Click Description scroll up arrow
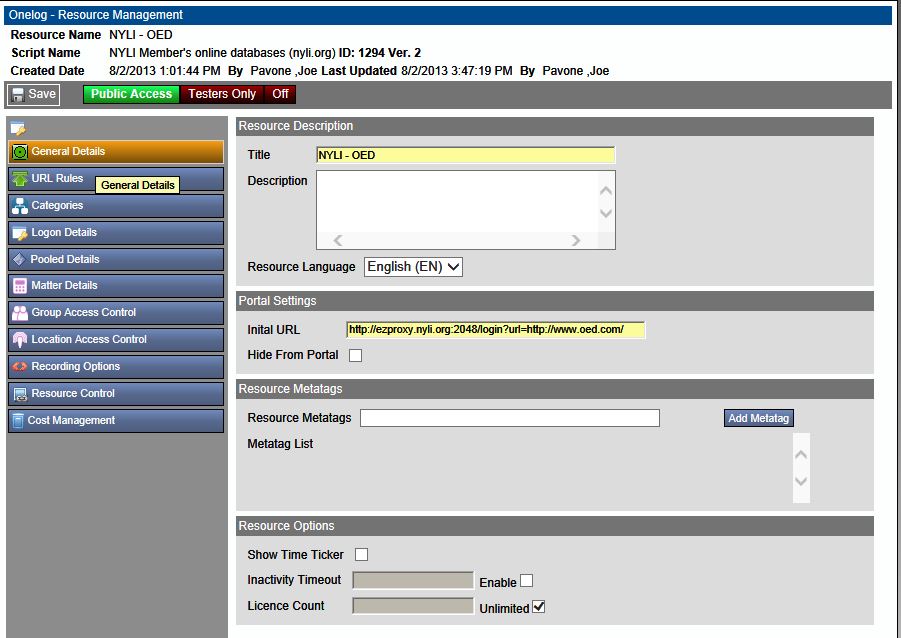The image size is (901, 638). (x=606, y=191)
